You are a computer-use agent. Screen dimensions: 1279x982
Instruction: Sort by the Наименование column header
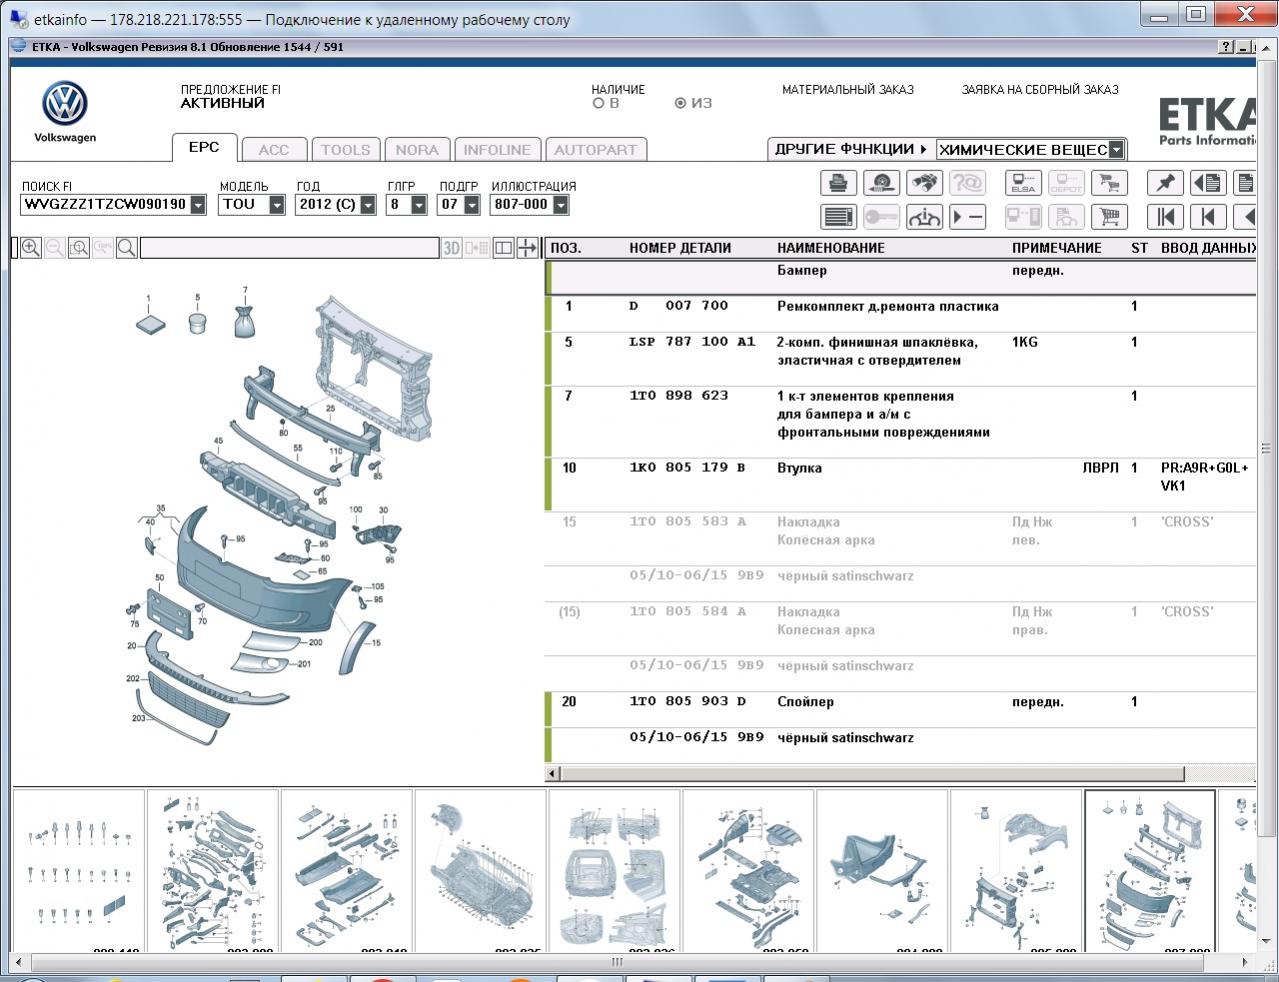click(x=831, y=248)
